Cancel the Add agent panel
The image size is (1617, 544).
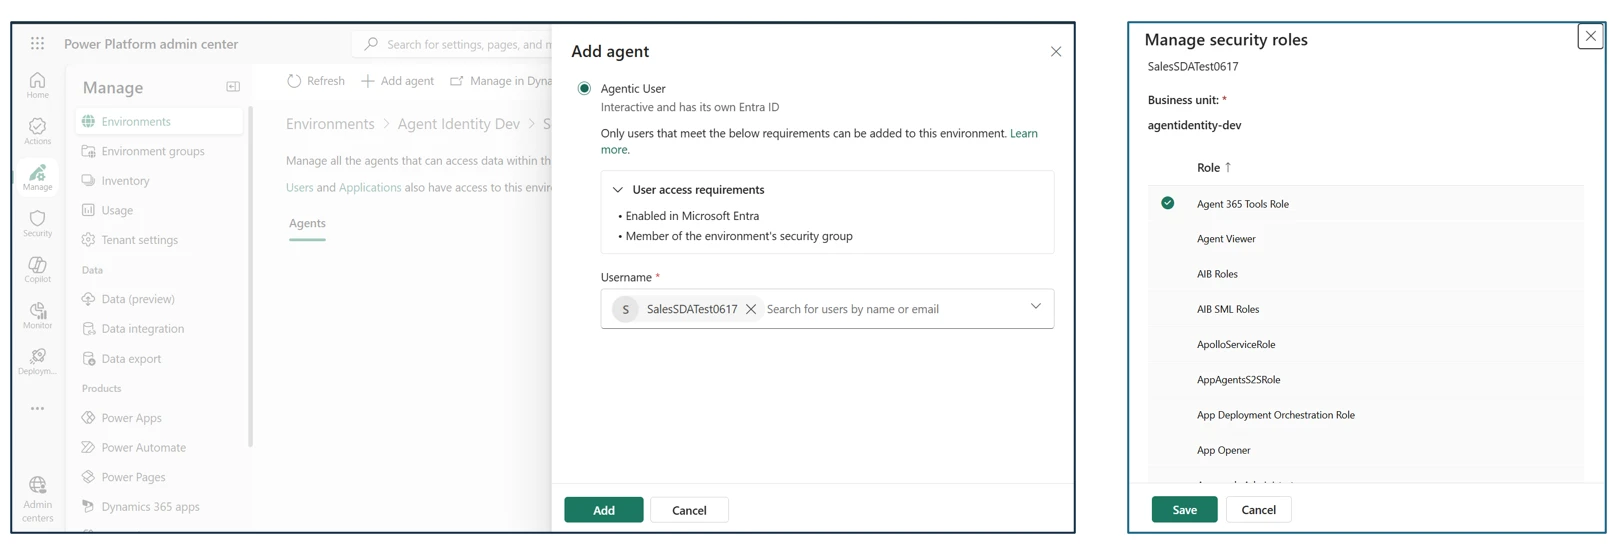click(689, 510)
